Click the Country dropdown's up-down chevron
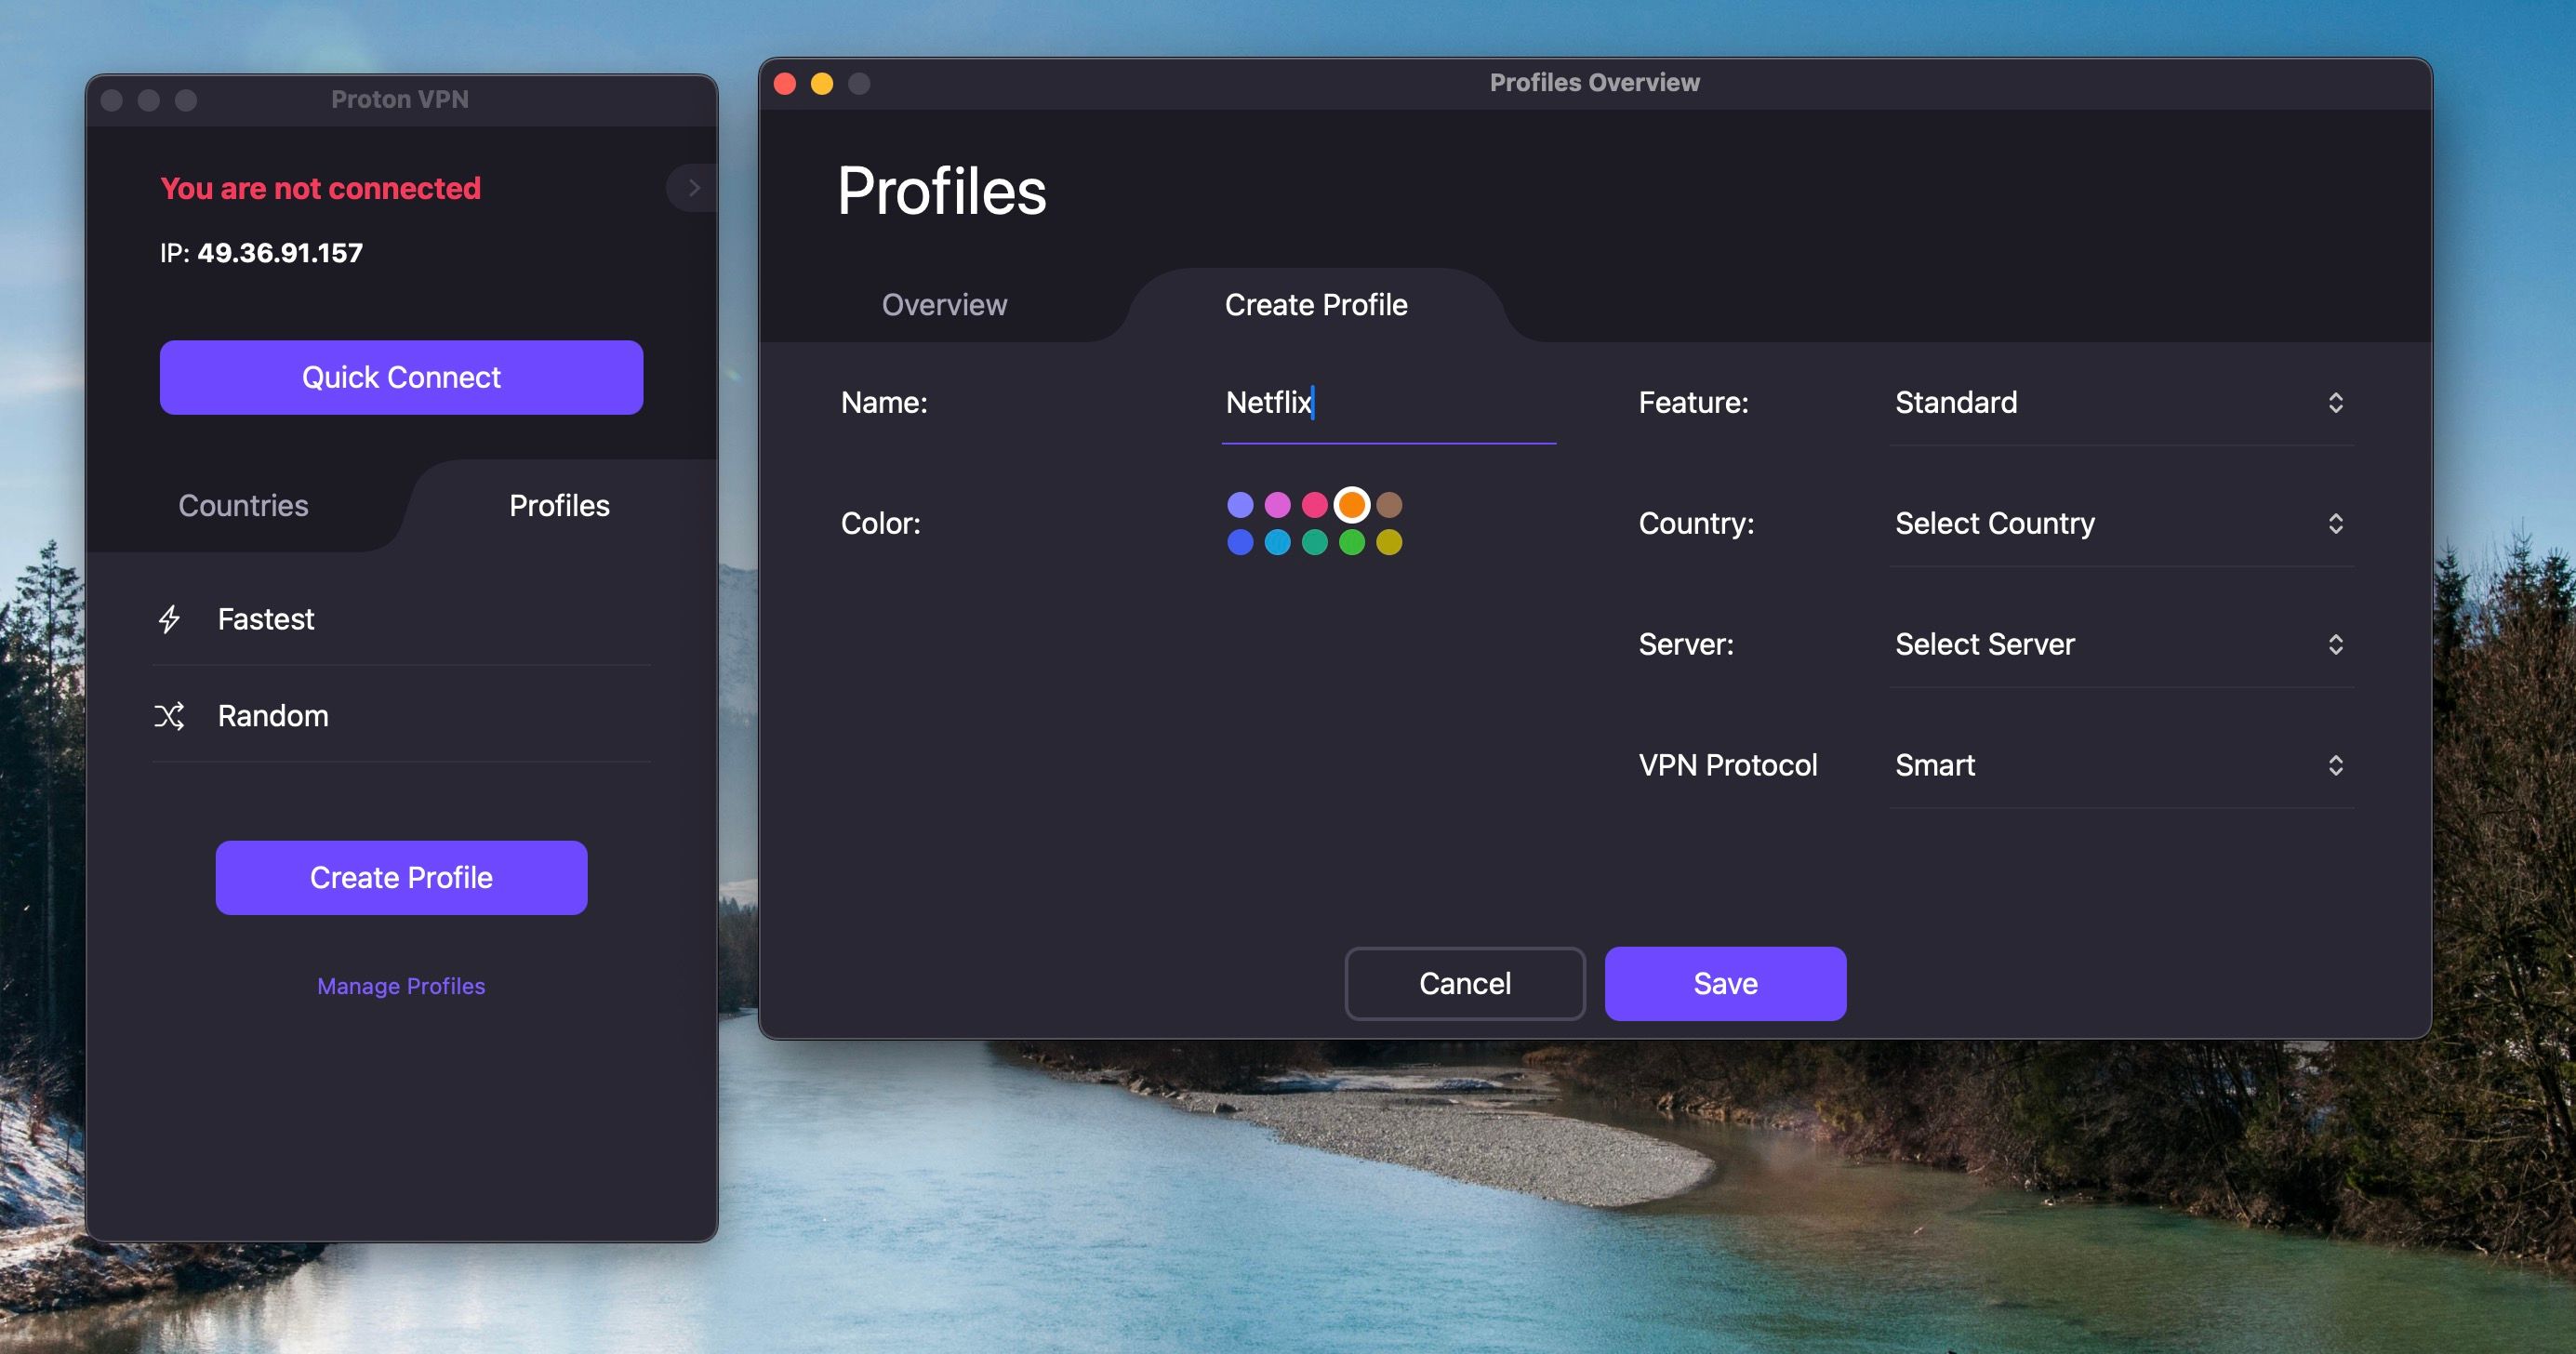This screenshot has height=1354, width=2576. click(2335, 524)
